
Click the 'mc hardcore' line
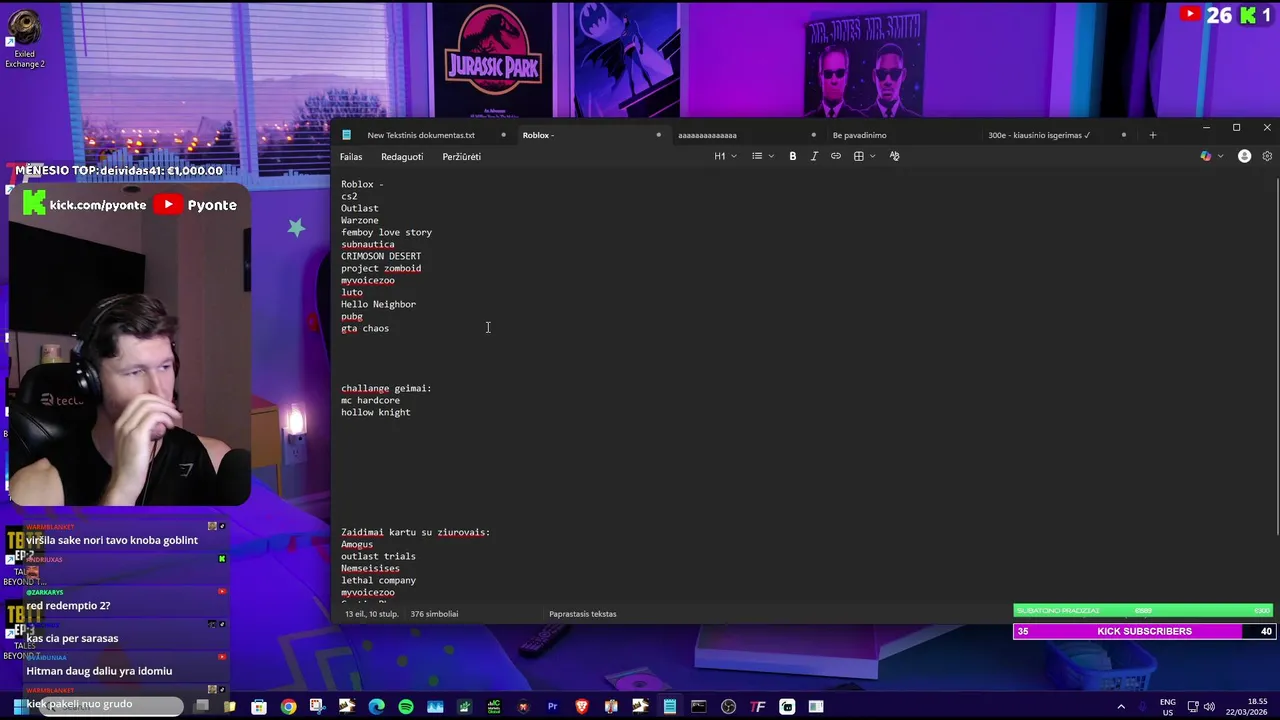(370, 400)
